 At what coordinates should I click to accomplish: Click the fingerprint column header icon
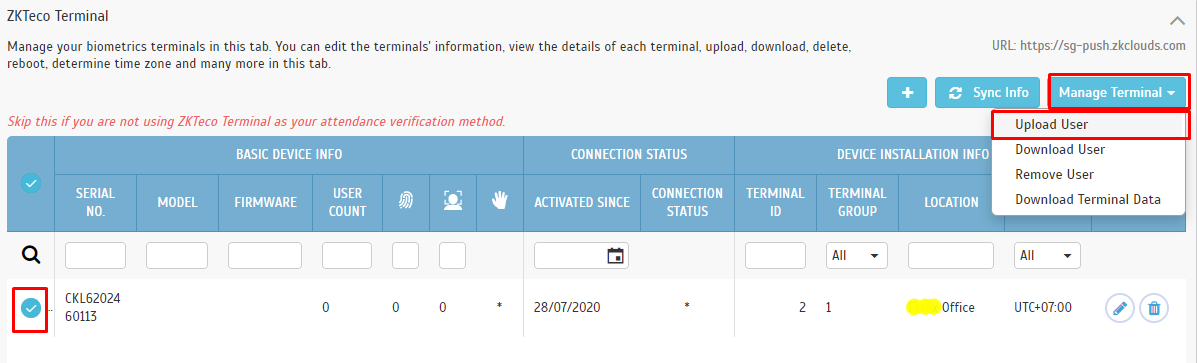(x=405, y=201)
